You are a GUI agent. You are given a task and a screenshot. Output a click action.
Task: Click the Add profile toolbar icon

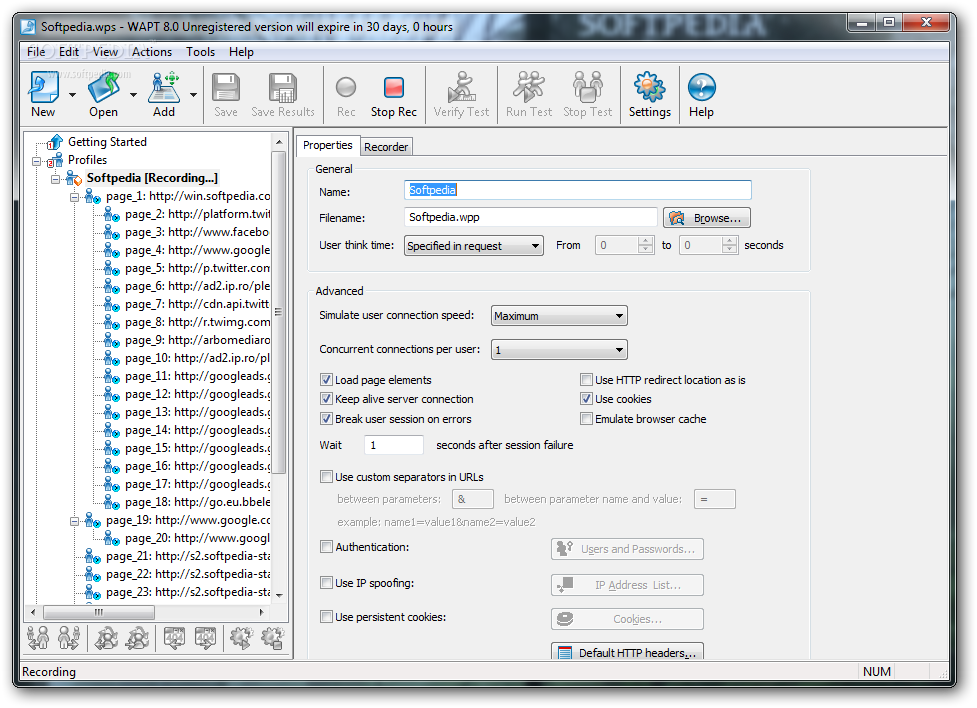coord(164,87)
